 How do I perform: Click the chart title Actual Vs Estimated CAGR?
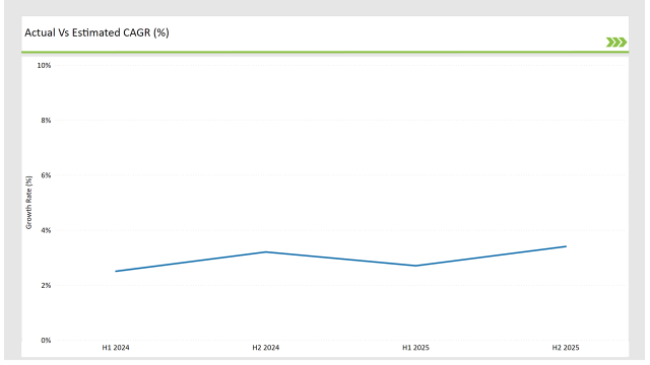point(97,33)
